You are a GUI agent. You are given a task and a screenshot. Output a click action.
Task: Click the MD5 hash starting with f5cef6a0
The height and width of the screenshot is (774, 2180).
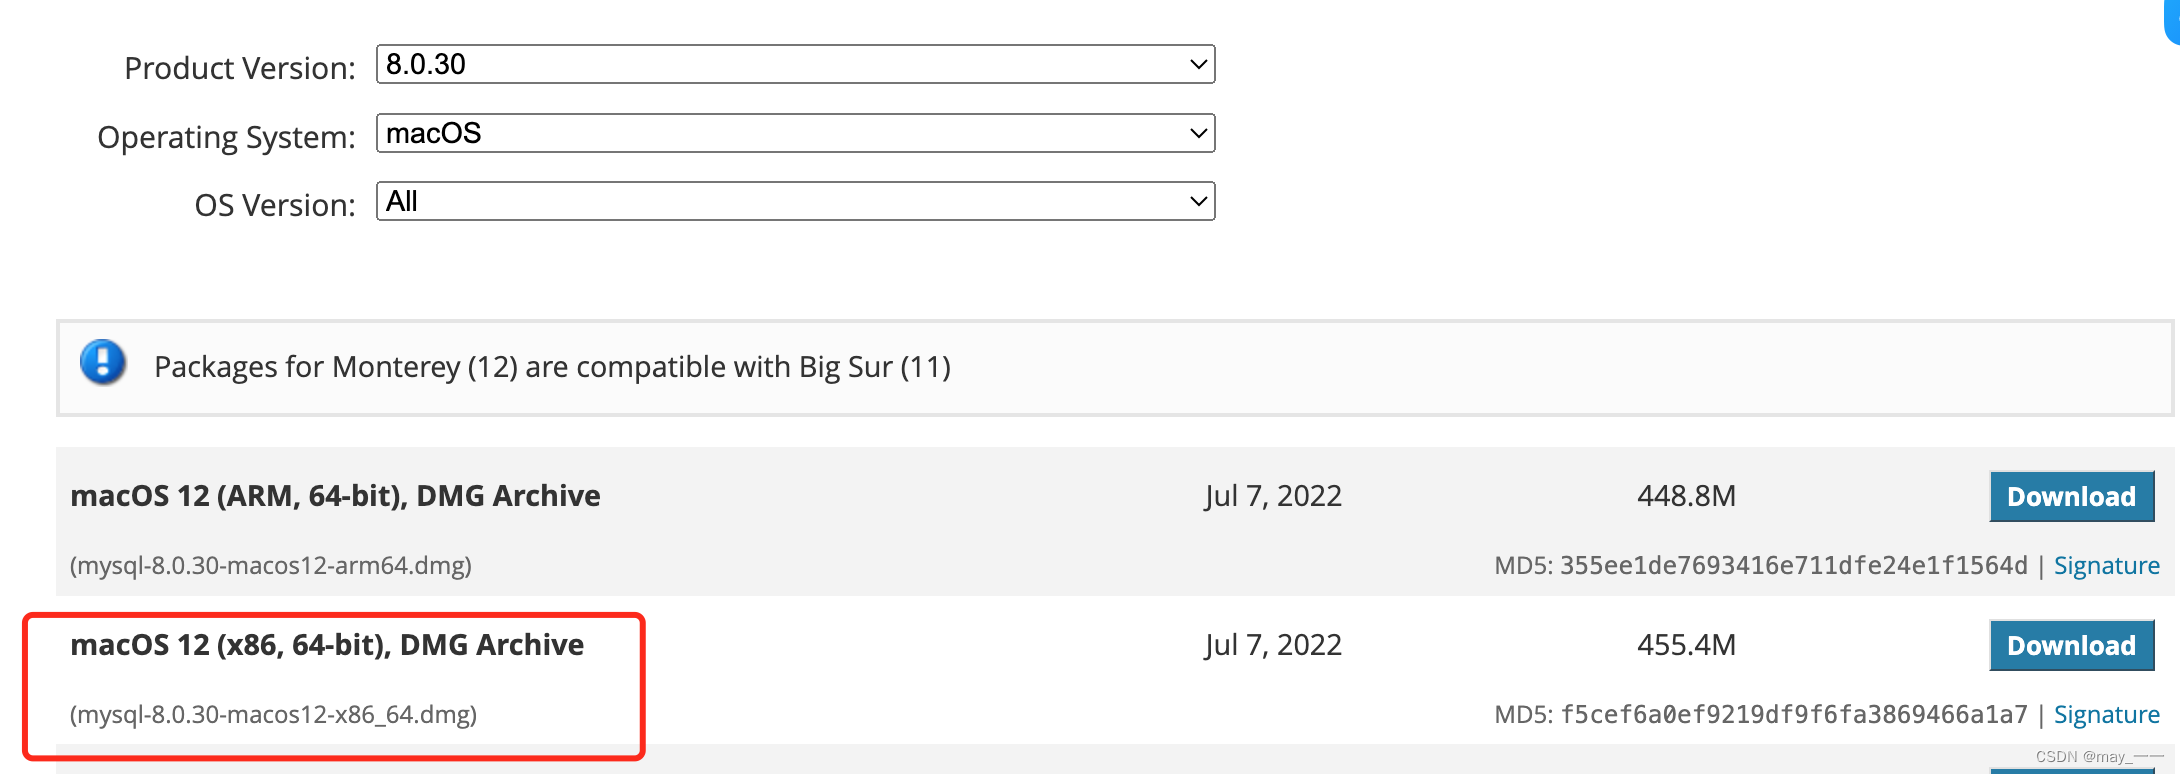click(x=1793, y=715)
